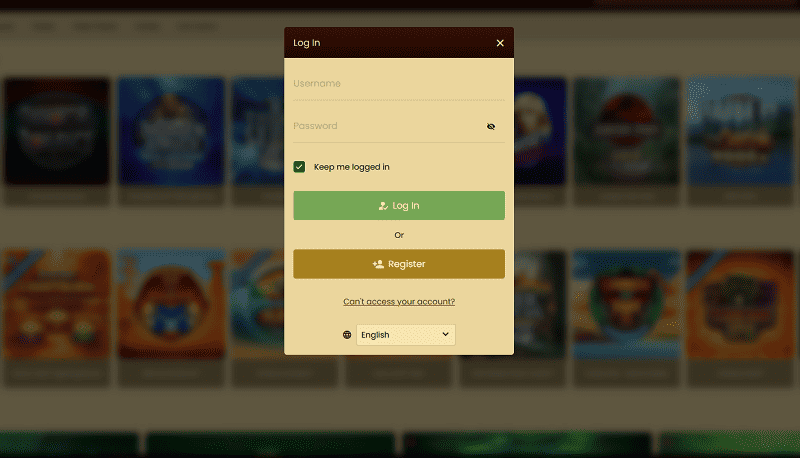800x458 pixels.
Task: Select the dark game thumbnail in top-left corner
Action: (57, 132)
